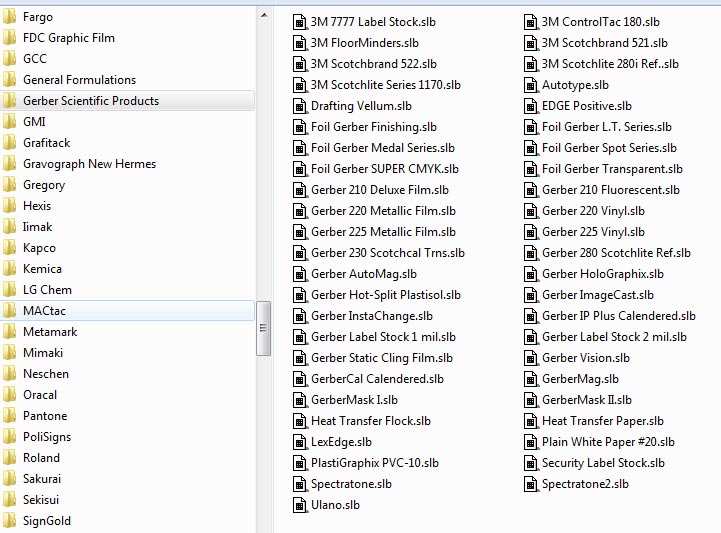Select file Gerber 225 Vinyl.slb

pyautogui.click(x=593, y=232)
